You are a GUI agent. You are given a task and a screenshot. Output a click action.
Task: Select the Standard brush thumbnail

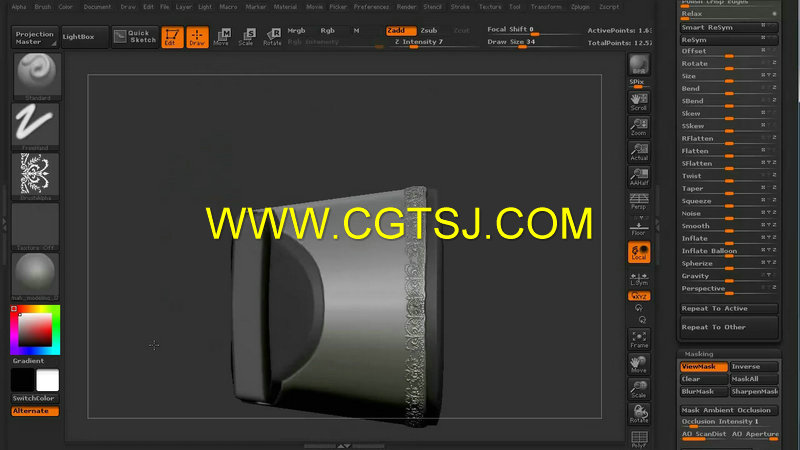tap(36, 76)
